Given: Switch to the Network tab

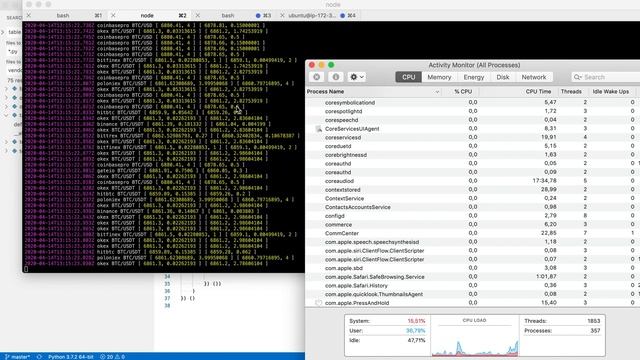Looking at the screenshot, I should tap(533, 77).
